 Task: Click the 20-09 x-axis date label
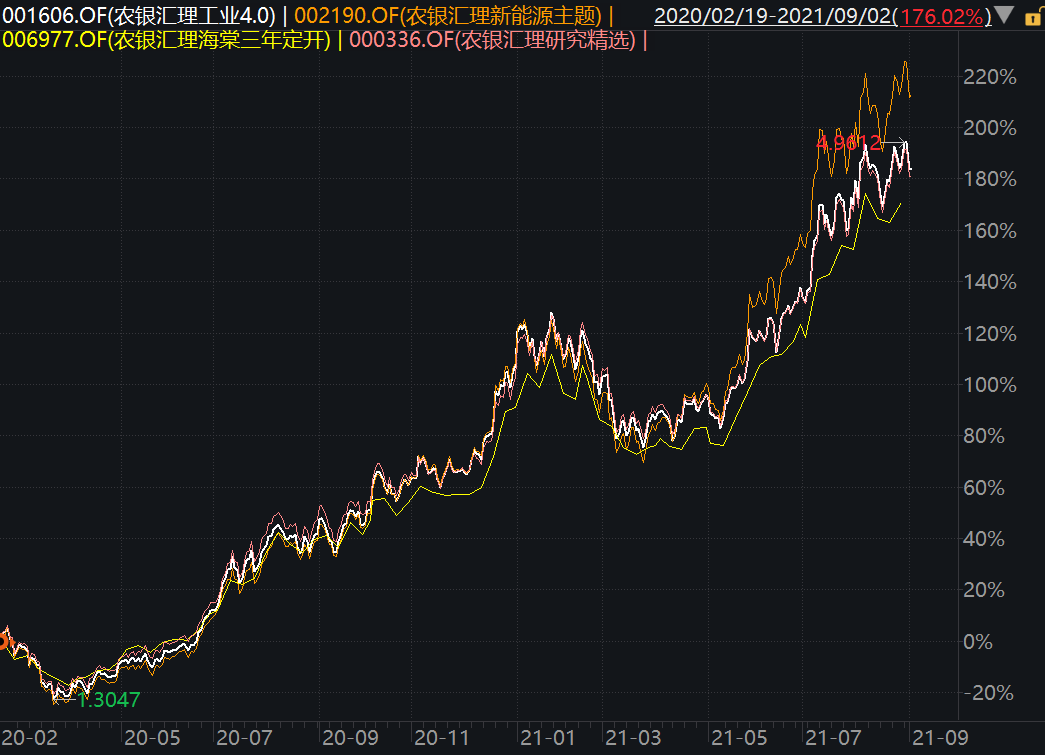click(350, 738)
